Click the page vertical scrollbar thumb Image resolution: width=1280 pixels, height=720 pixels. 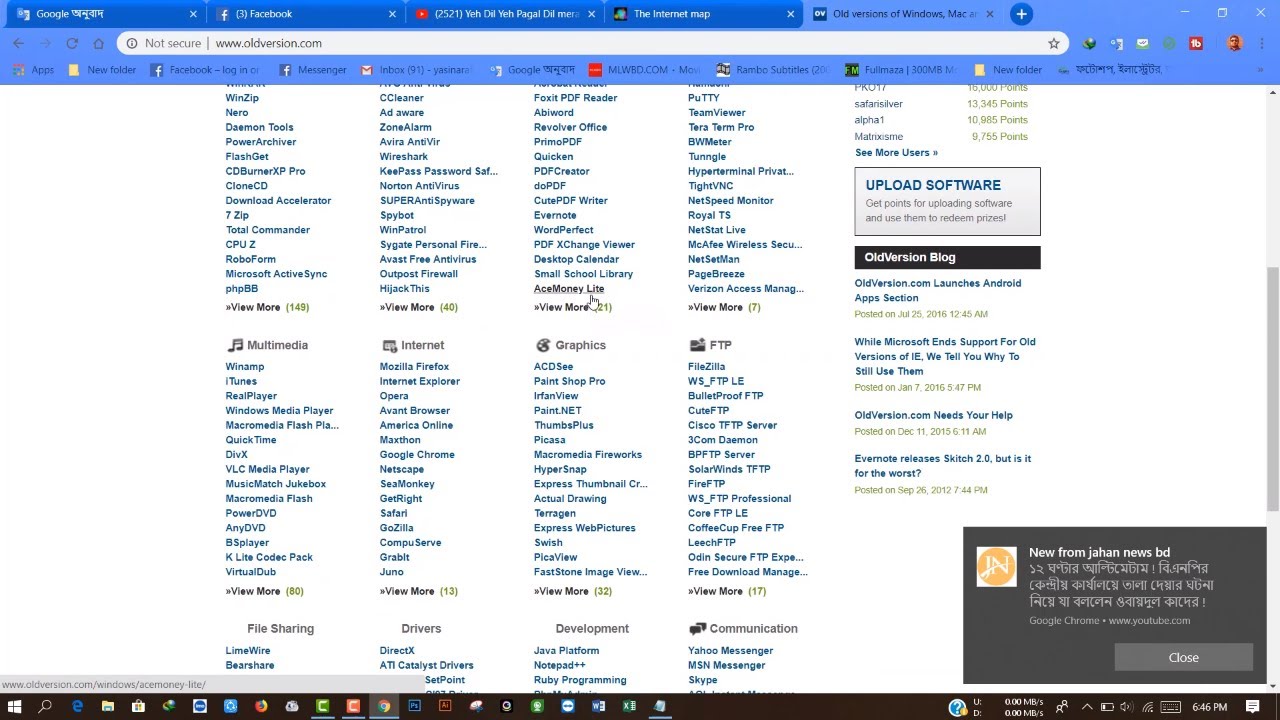[x=1272, y=388]
